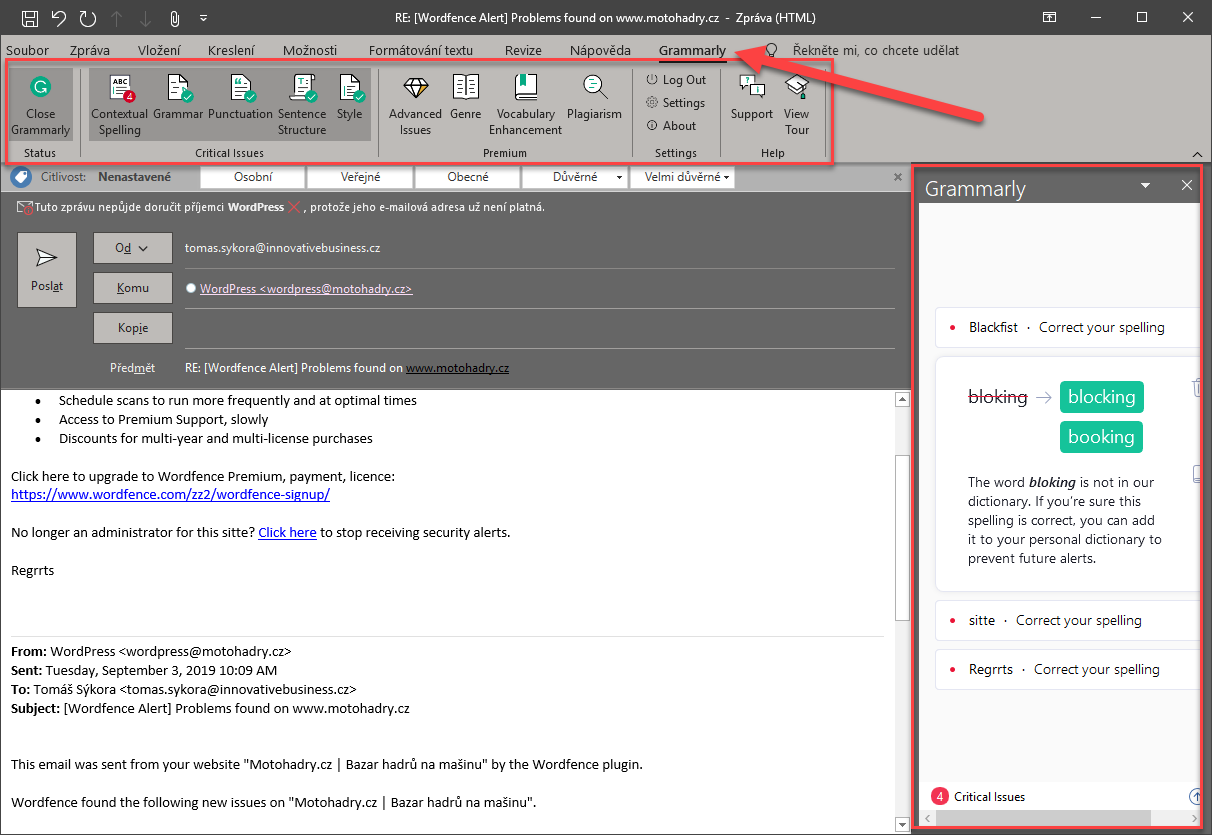Open the Velmi důvěrné sensitivity dropdown
Viewport: 1212px width, 835px height.
coord(683,177)
